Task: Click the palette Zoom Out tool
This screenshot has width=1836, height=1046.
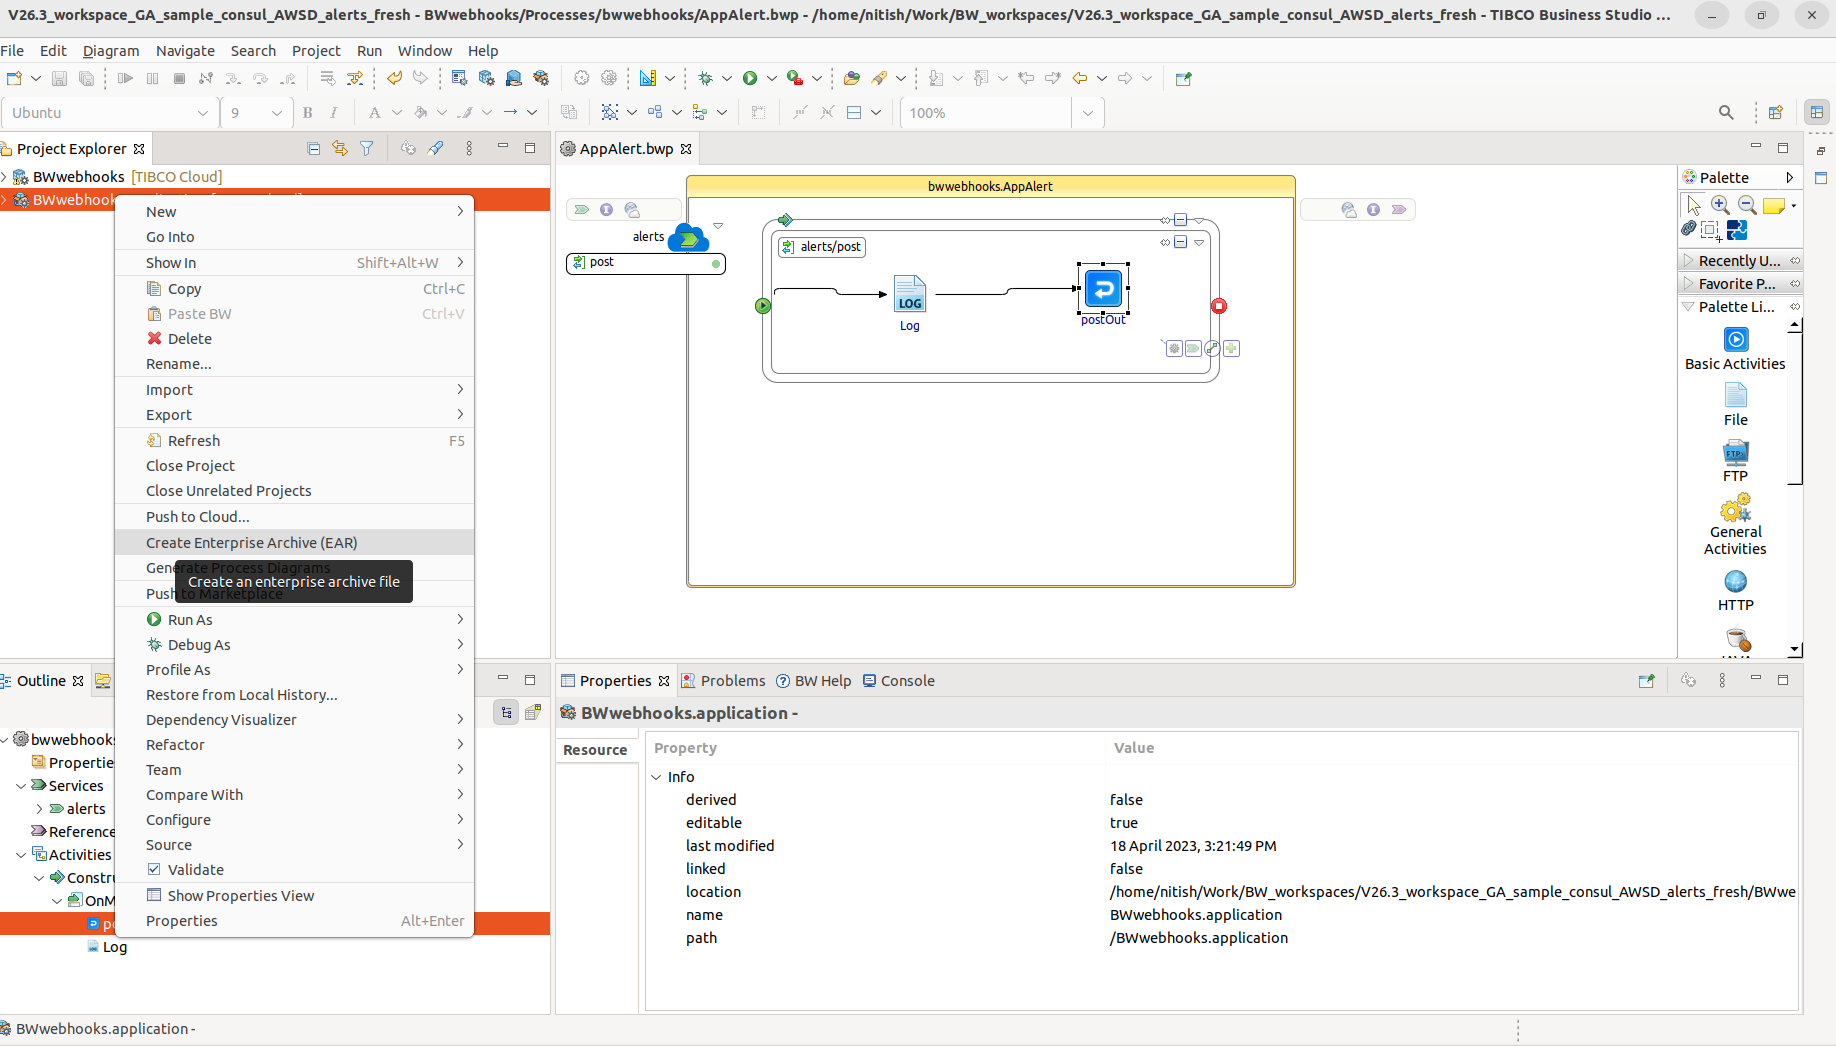Action: 1747,205
